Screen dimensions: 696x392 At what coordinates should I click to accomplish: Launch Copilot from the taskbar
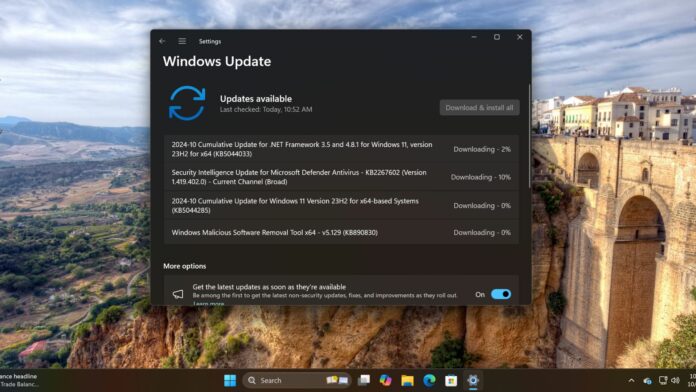coord(385,380)
